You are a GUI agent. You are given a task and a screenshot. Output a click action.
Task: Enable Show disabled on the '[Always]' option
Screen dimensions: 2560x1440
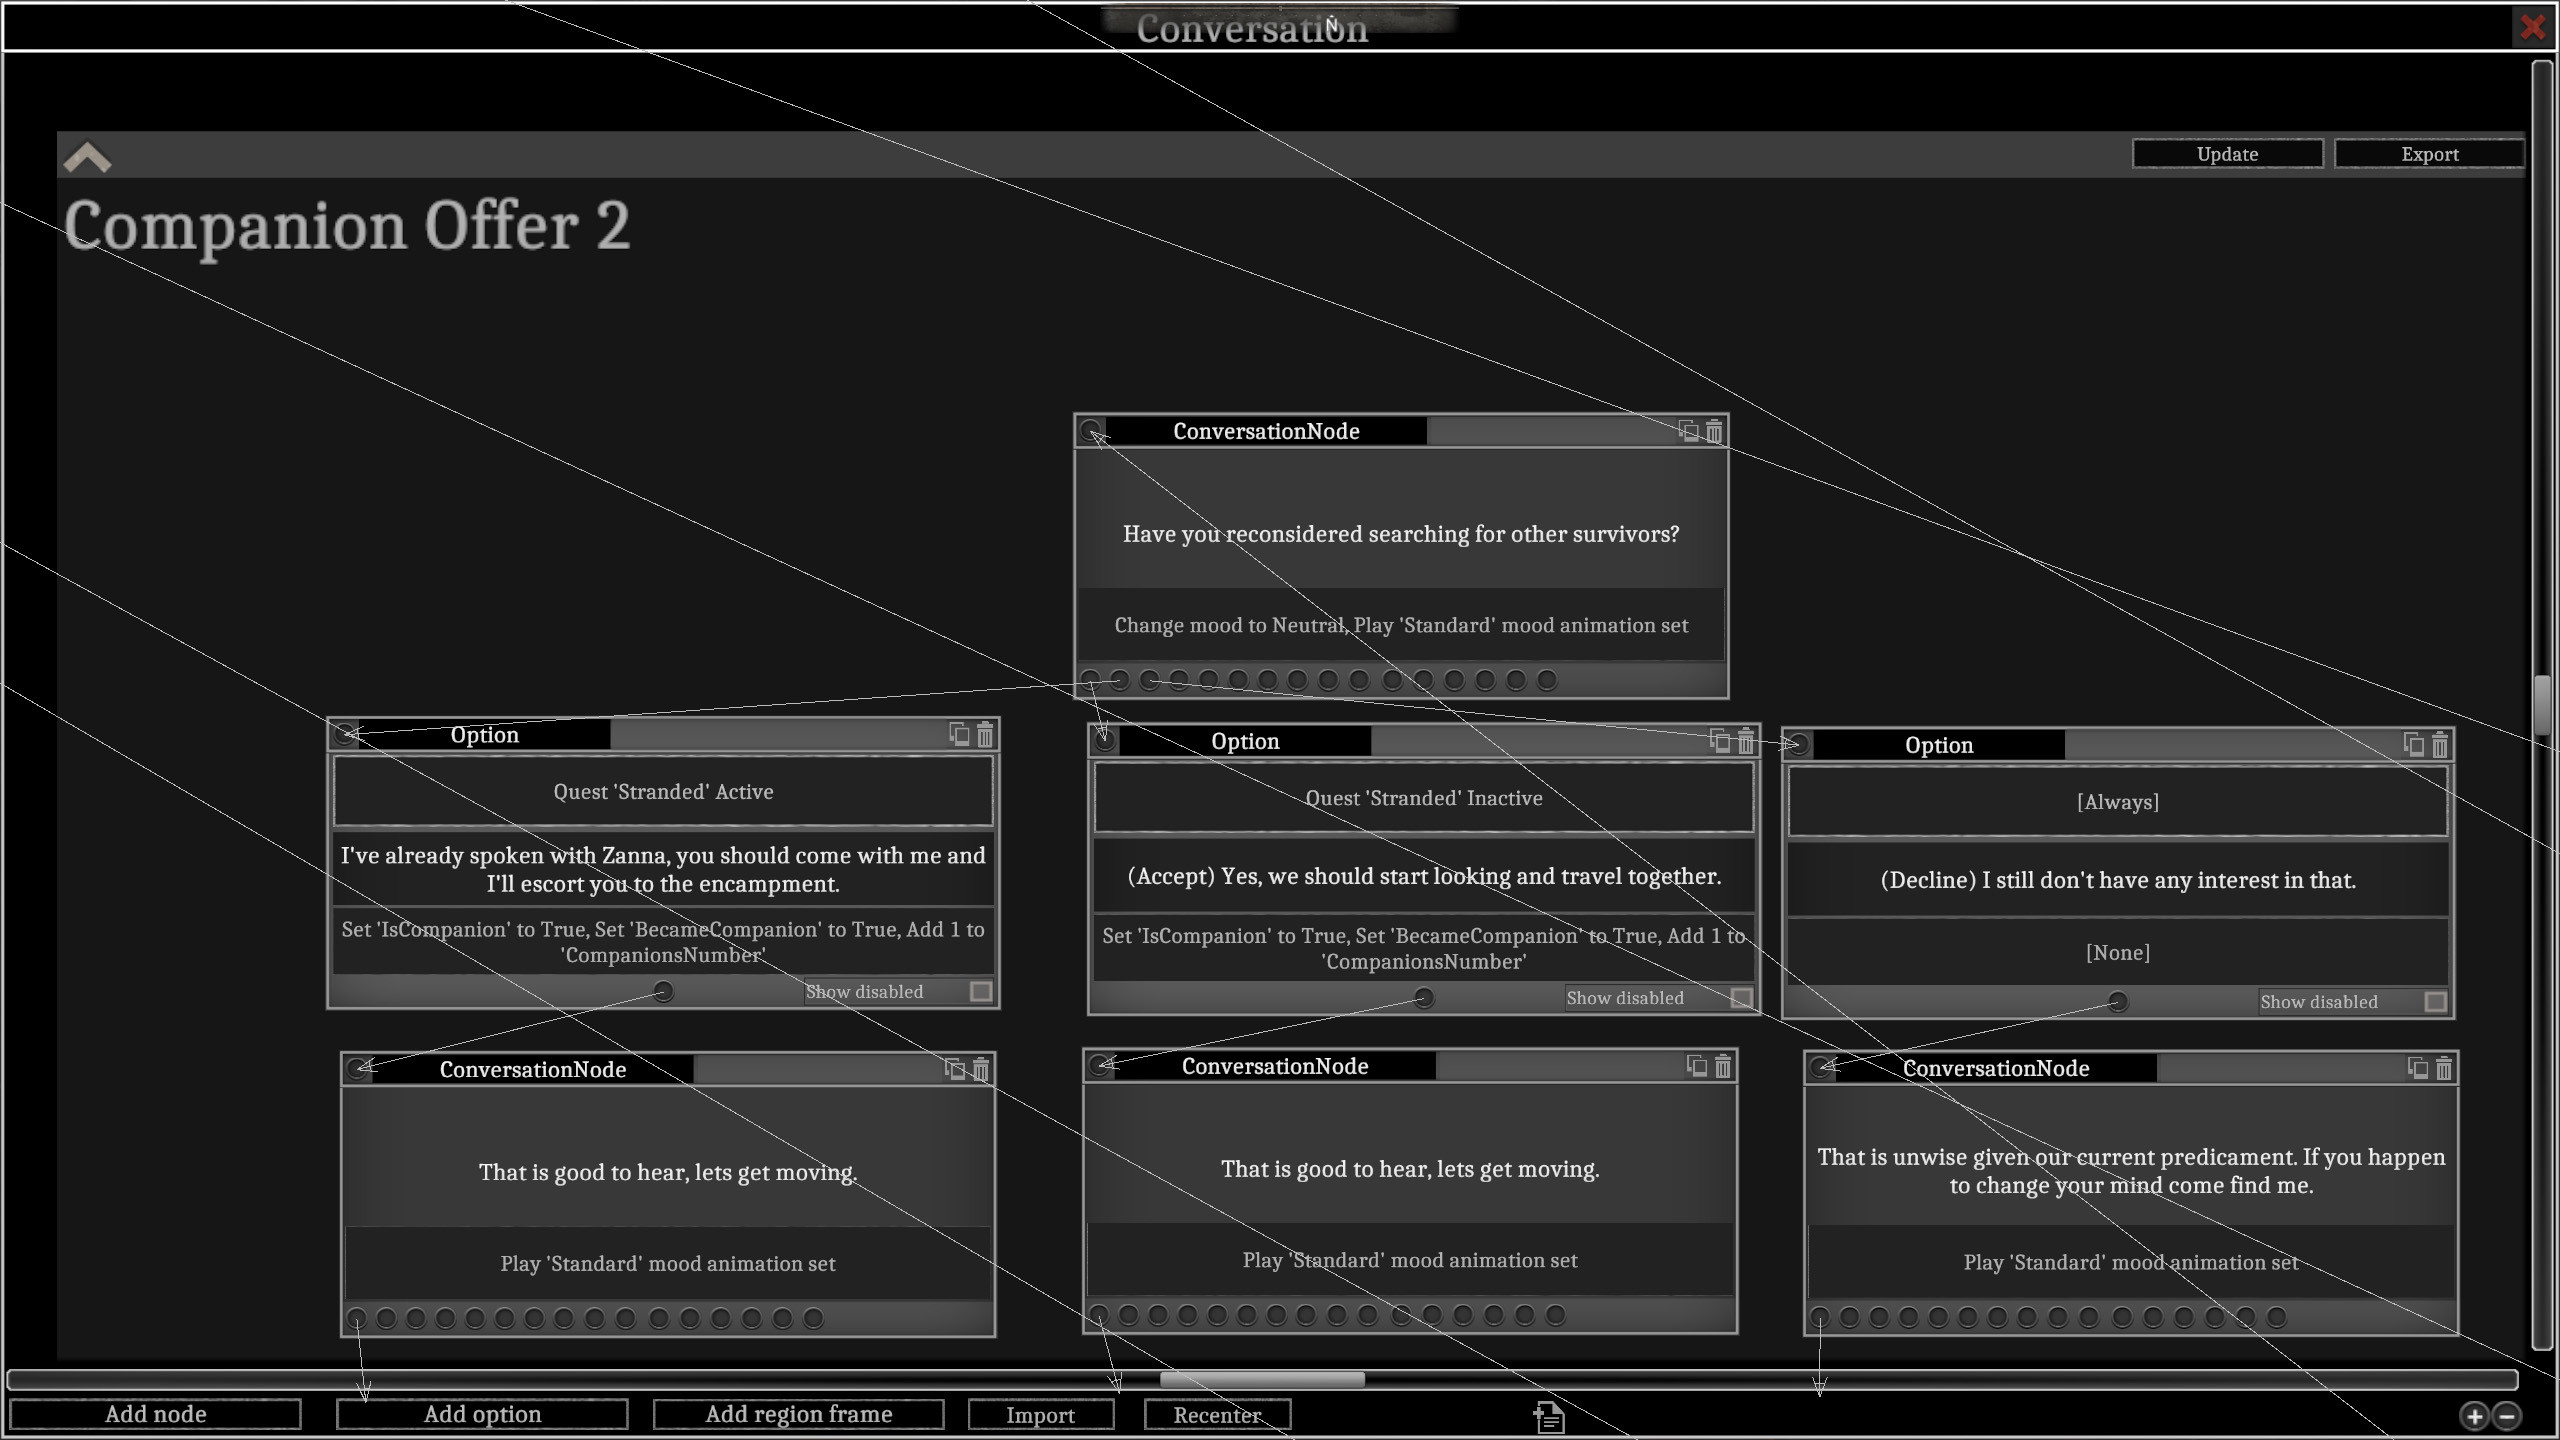click(x=2434, y=1001)
